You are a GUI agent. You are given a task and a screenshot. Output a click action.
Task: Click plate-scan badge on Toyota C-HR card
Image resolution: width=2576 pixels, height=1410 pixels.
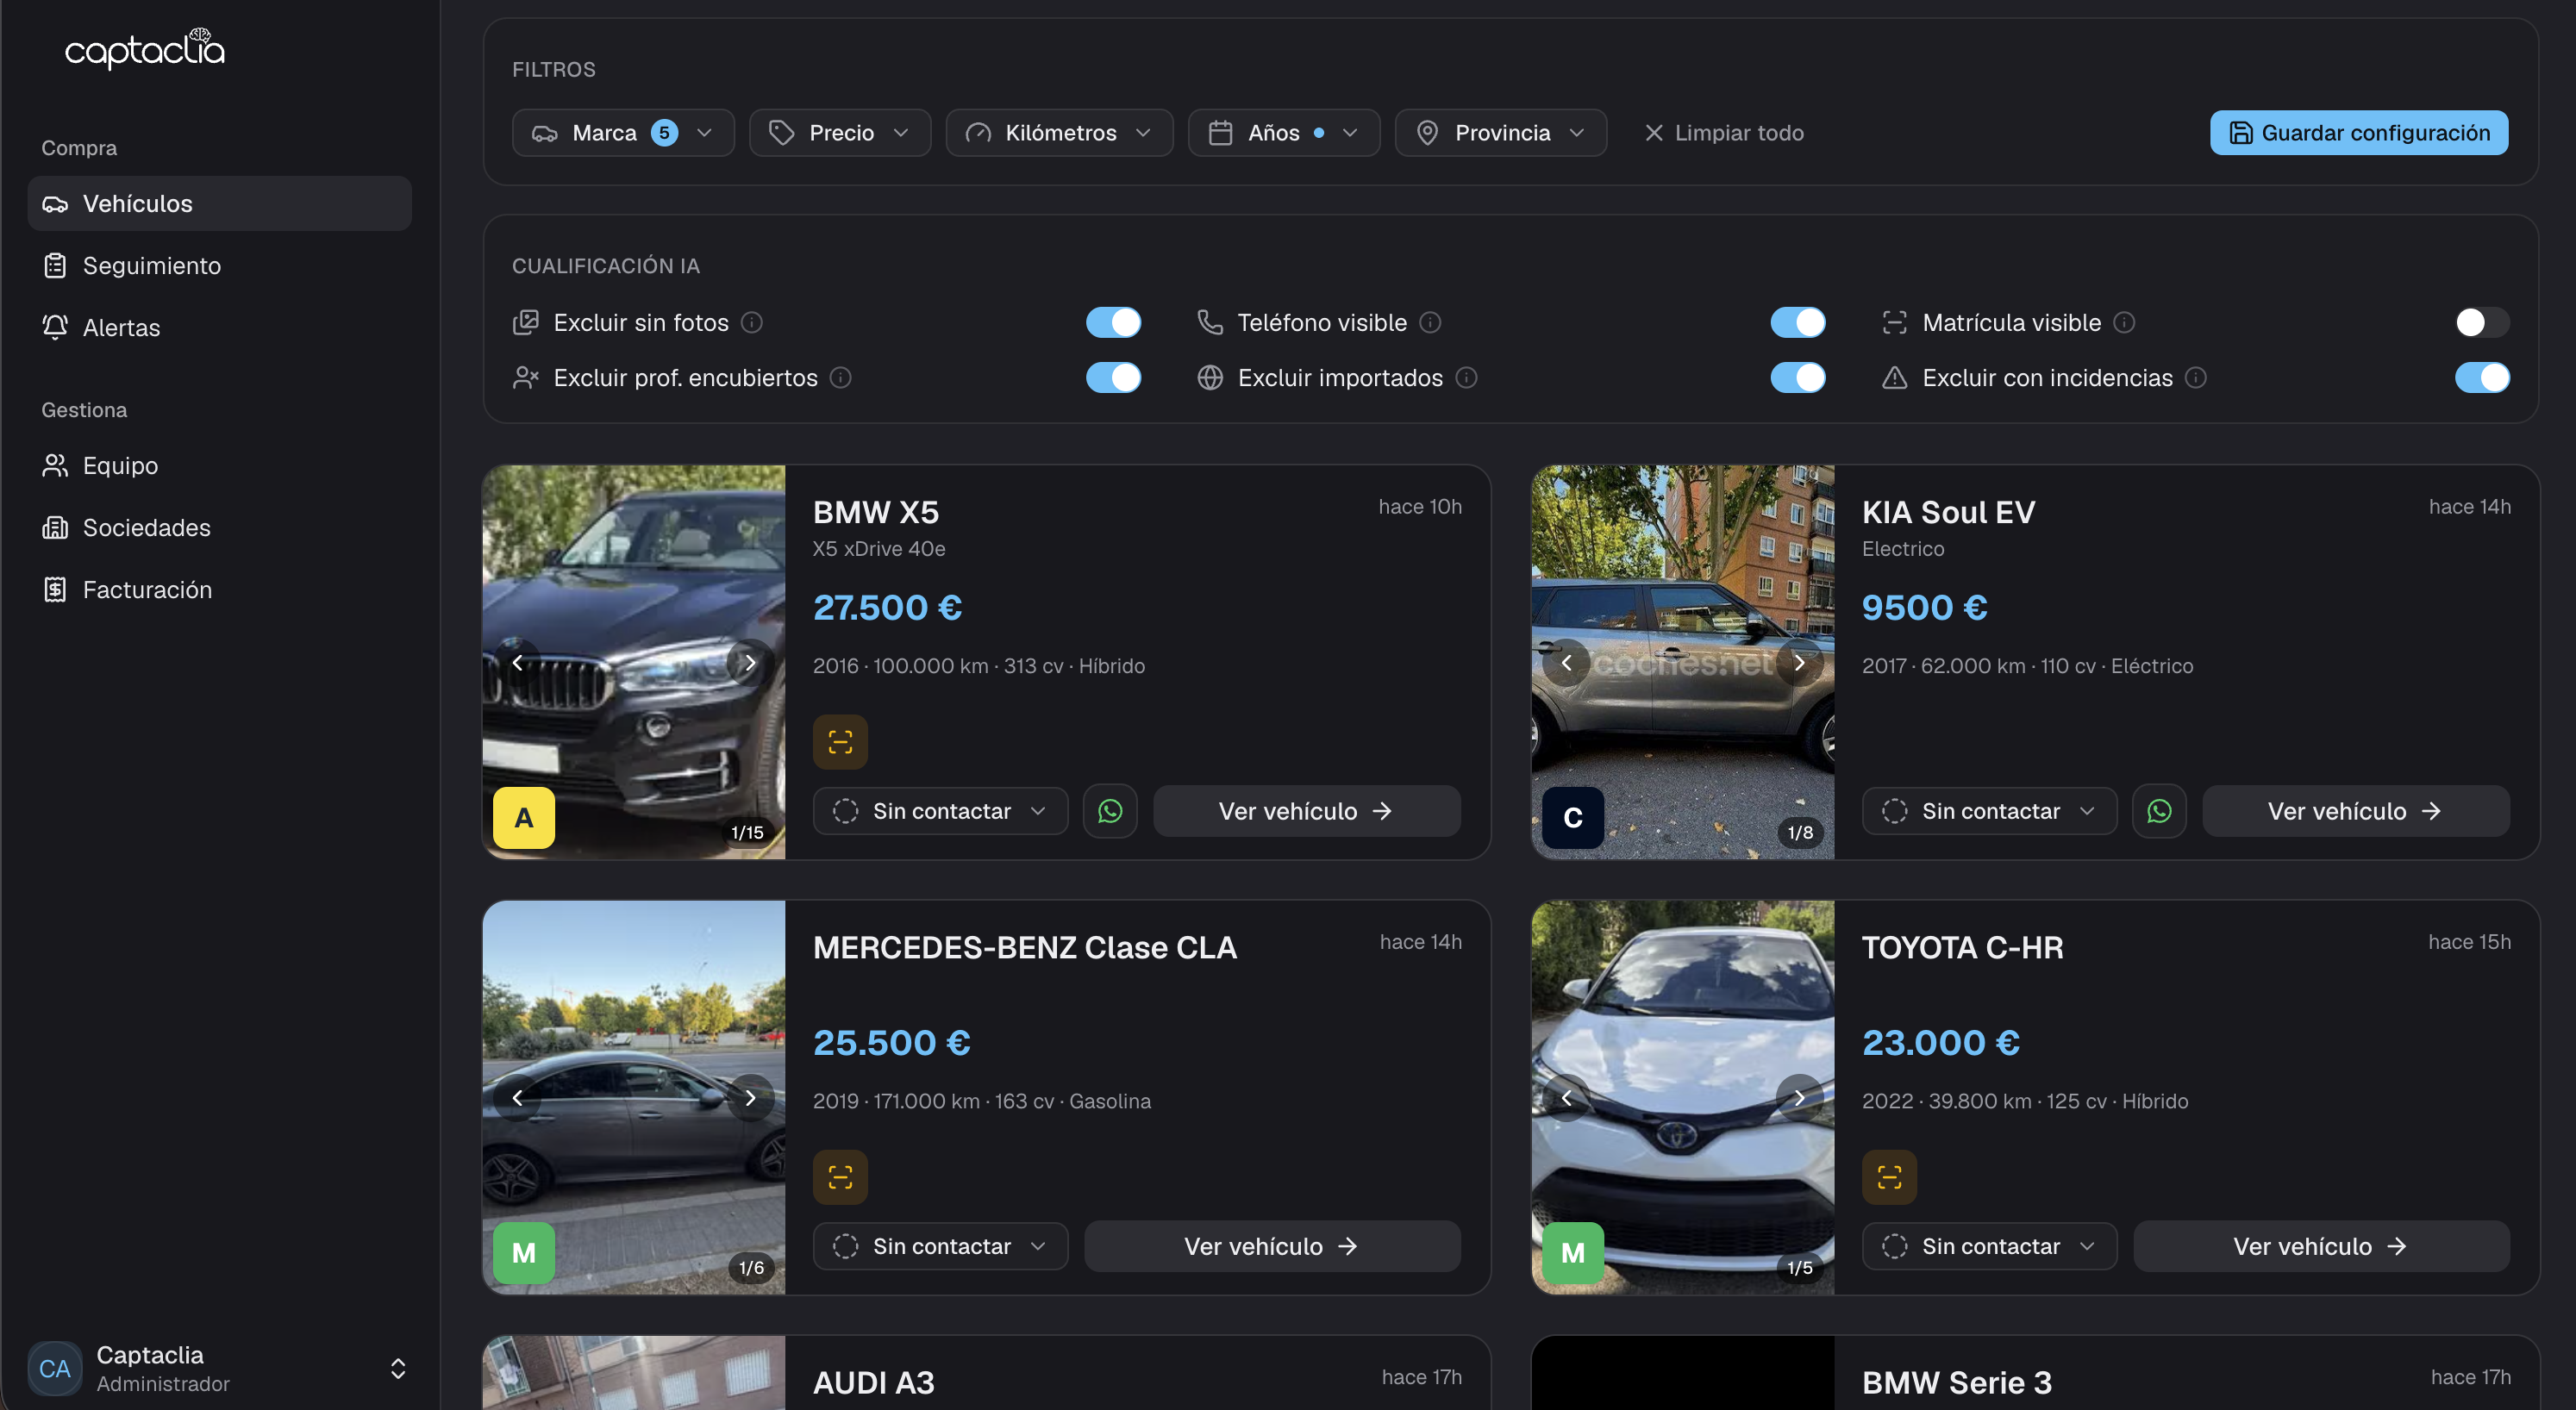1889,1177
